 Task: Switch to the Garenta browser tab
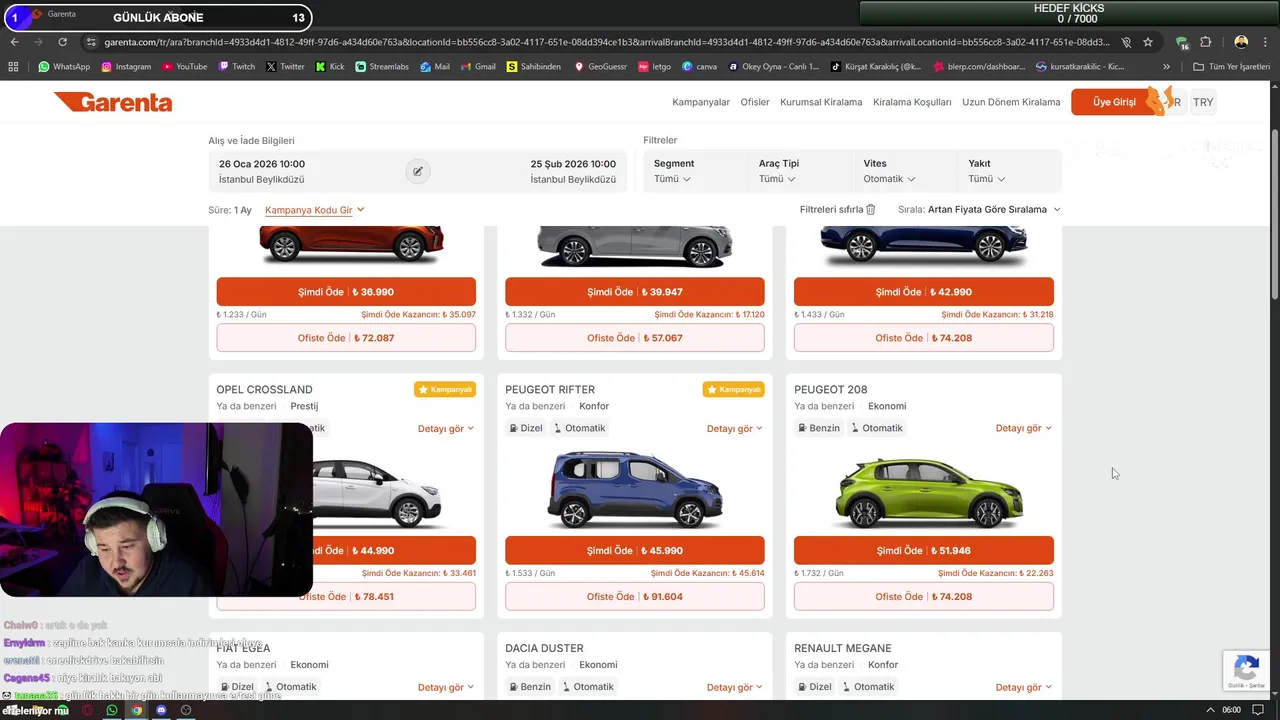[x=60, y=14]
